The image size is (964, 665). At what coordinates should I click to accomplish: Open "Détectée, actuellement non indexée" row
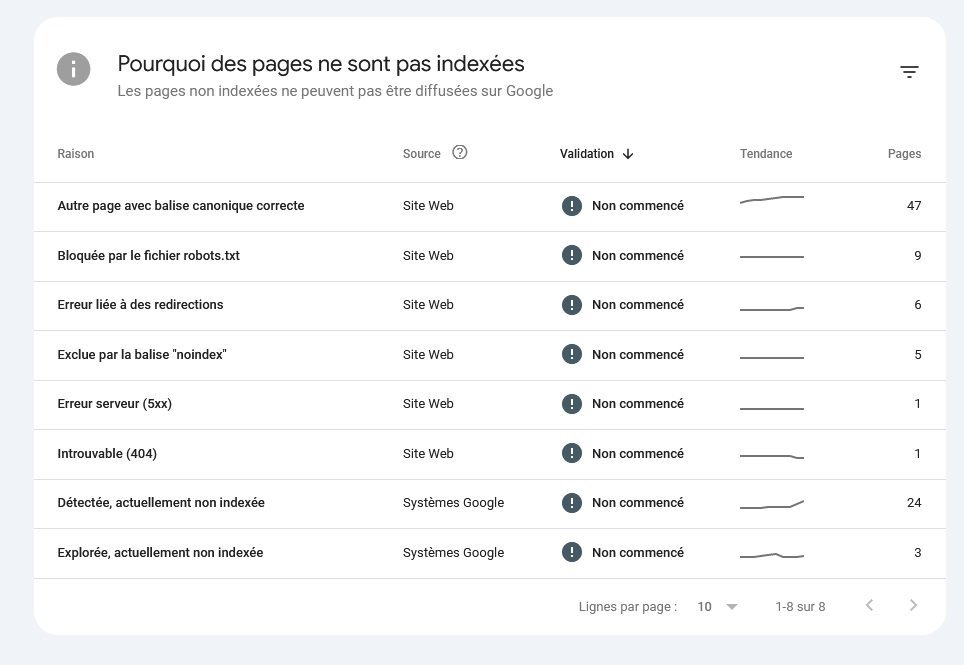tap(161, 503)
